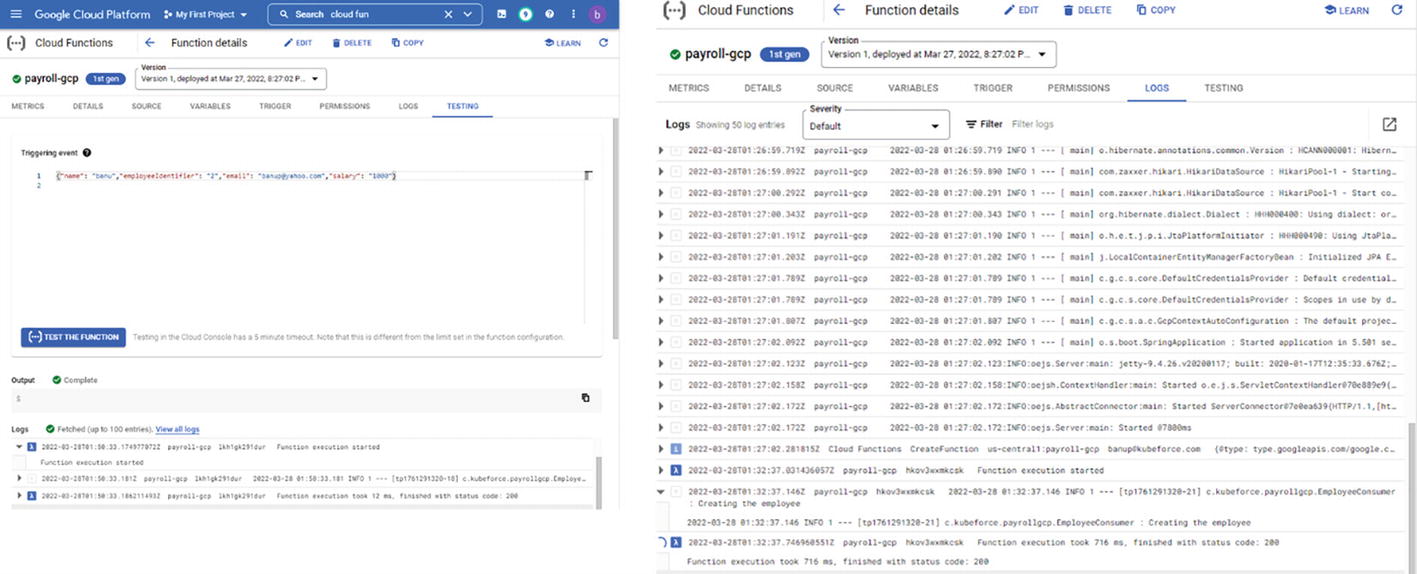Open logs in new window icon
1417x574 pixels.
(1389, 124)
